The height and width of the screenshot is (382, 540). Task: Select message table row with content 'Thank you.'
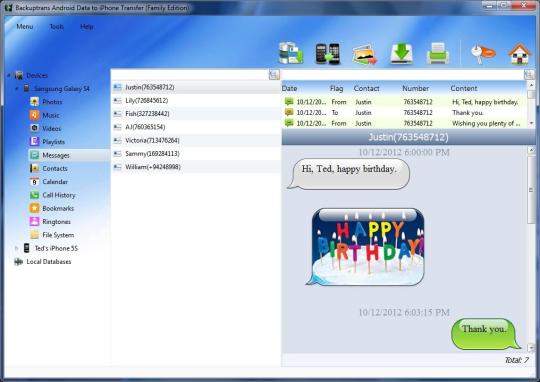404,112
